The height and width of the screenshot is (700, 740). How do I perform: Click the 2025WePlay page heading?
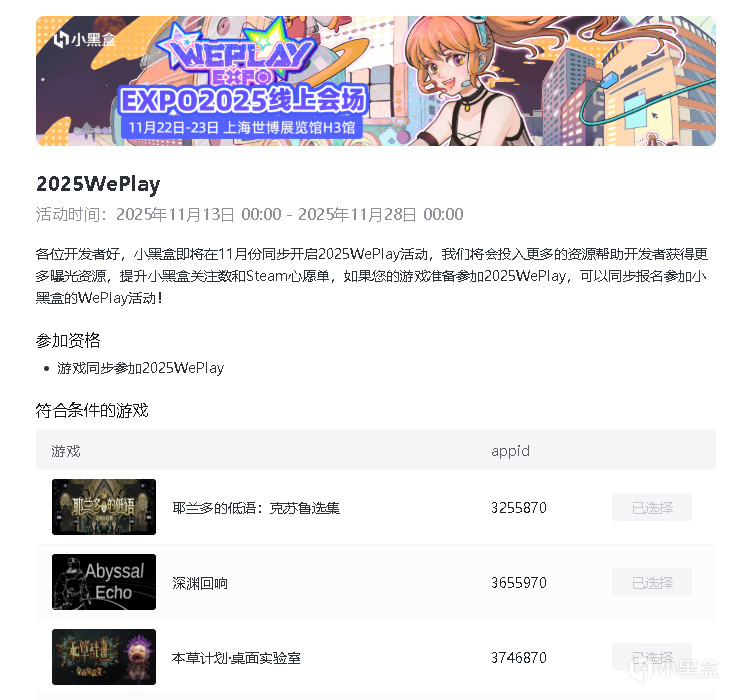pos(98,184)
